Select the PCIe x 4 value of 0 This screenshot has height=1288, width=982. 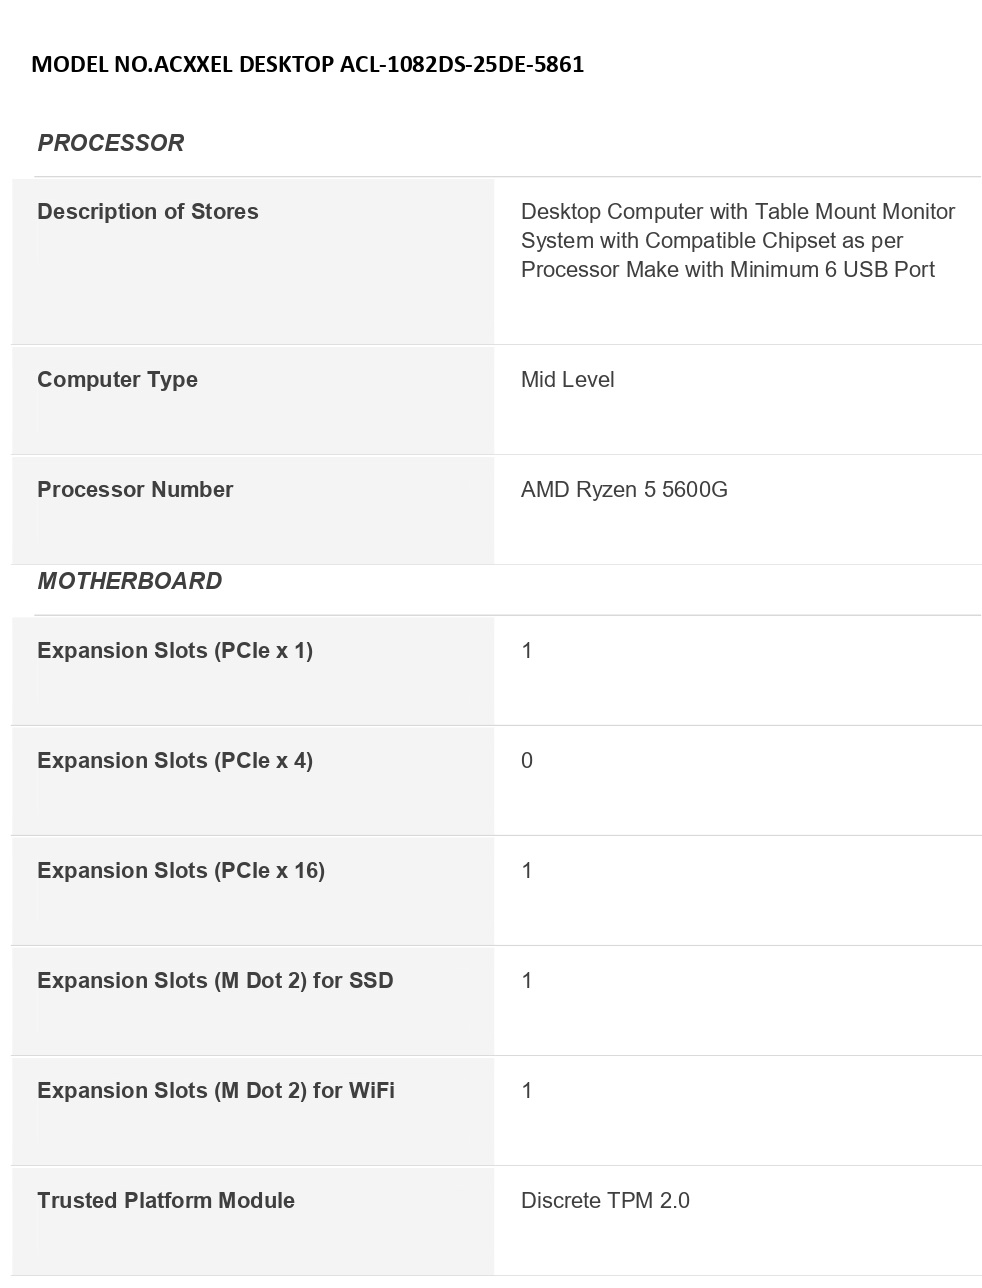527,761
